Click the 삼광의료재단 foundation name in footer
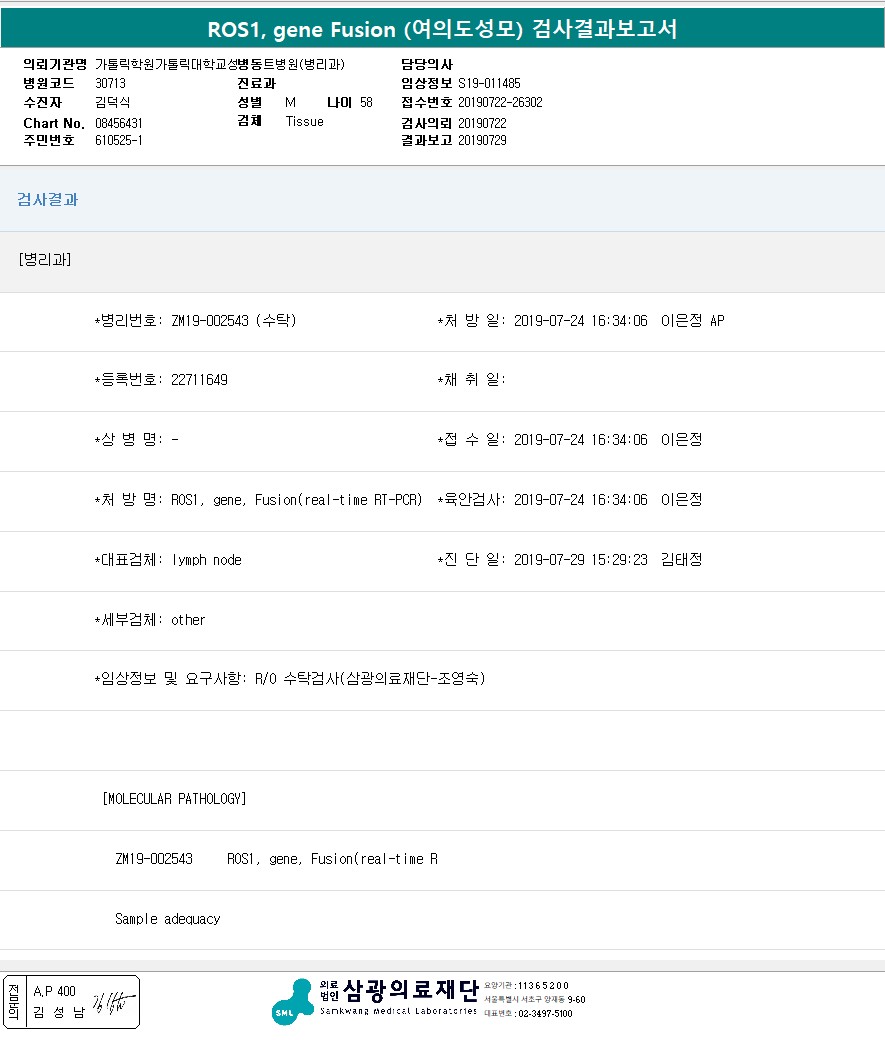Image resolution: width=885 pixels, height=1040 pixels. (x=411, y=990)
